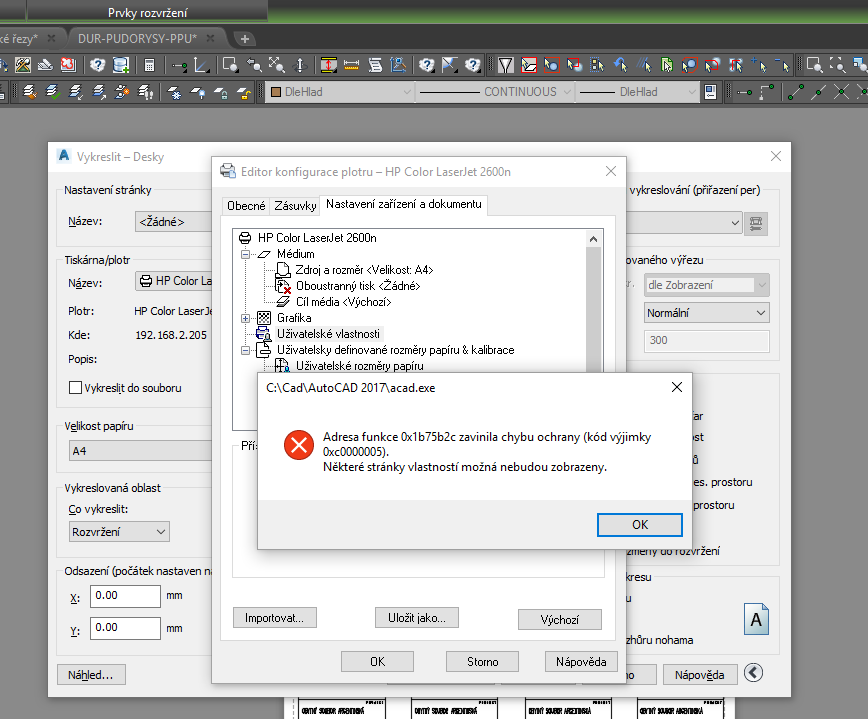Image resolution: width=868 pixels, height=719 pixels.
Task: Click the HP LaserJet printer root tree icon
Action: pyautogui.click(x=245, y=238)
